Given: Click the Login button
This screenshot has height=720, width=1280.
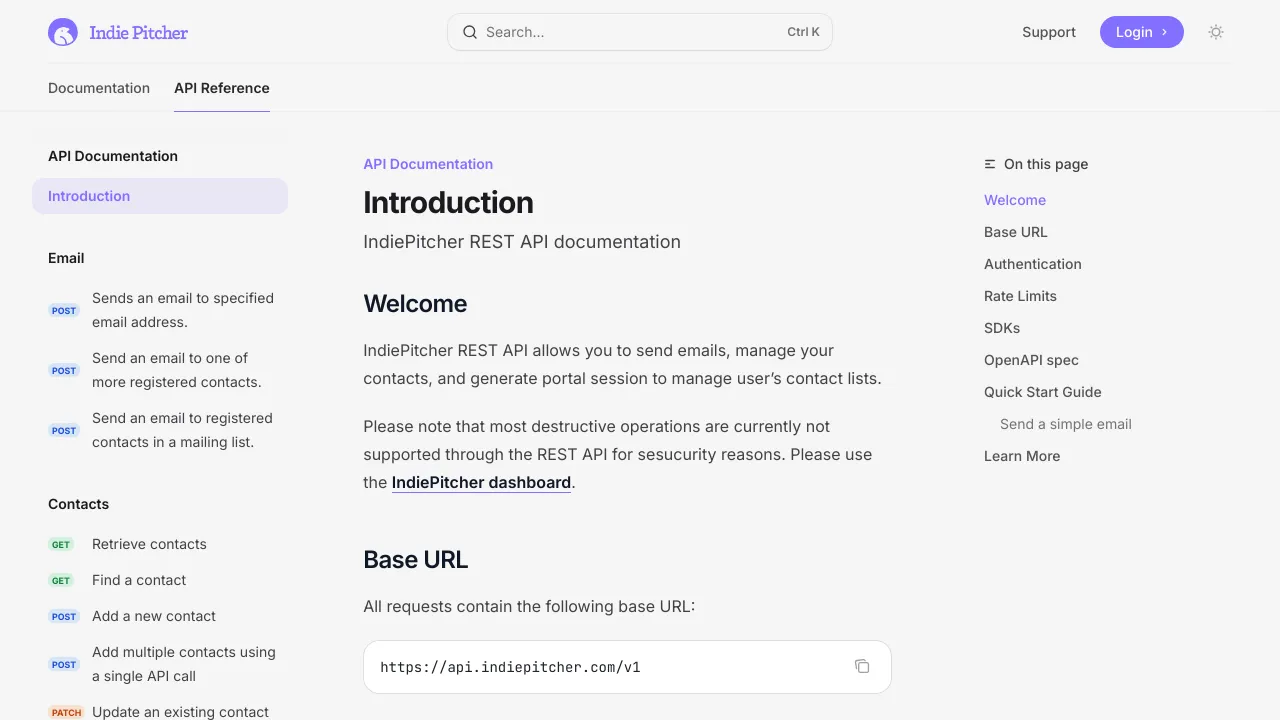Looking at the screenshot, I should coord(1142,32).
